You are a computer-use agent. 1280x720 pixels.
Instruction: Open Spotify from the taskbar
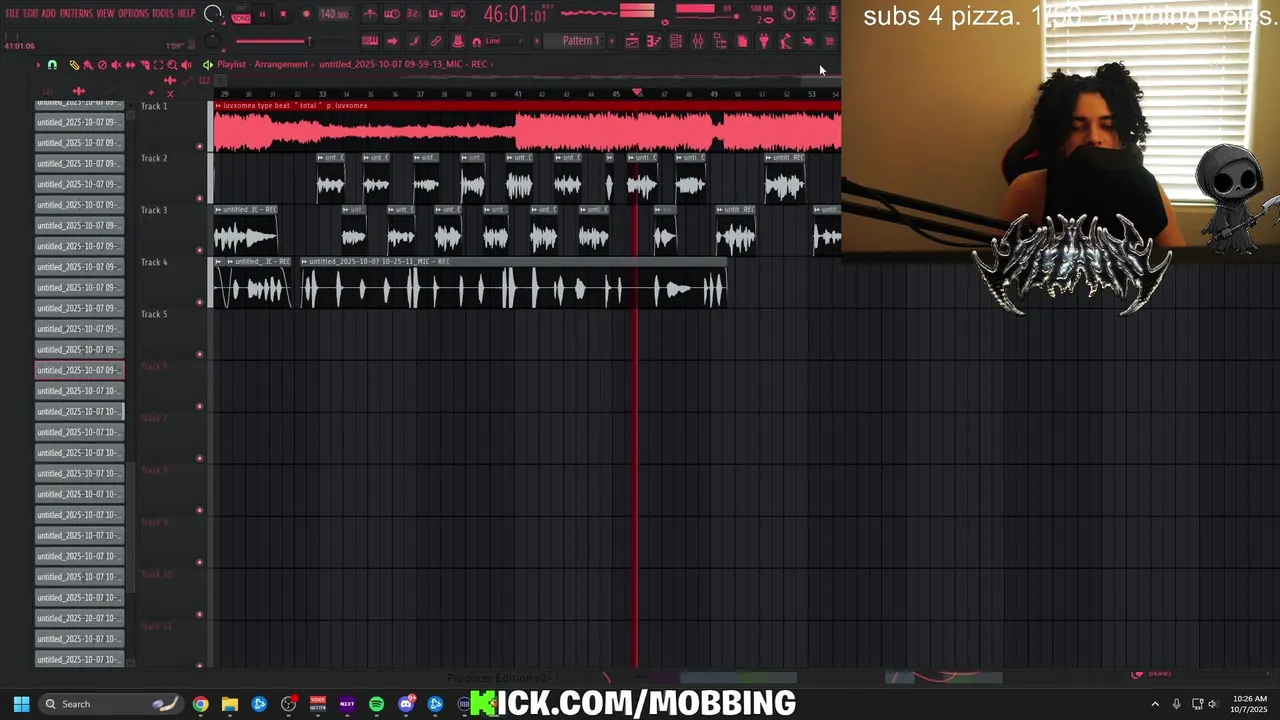pyautogui.click(x=376, y=704)
